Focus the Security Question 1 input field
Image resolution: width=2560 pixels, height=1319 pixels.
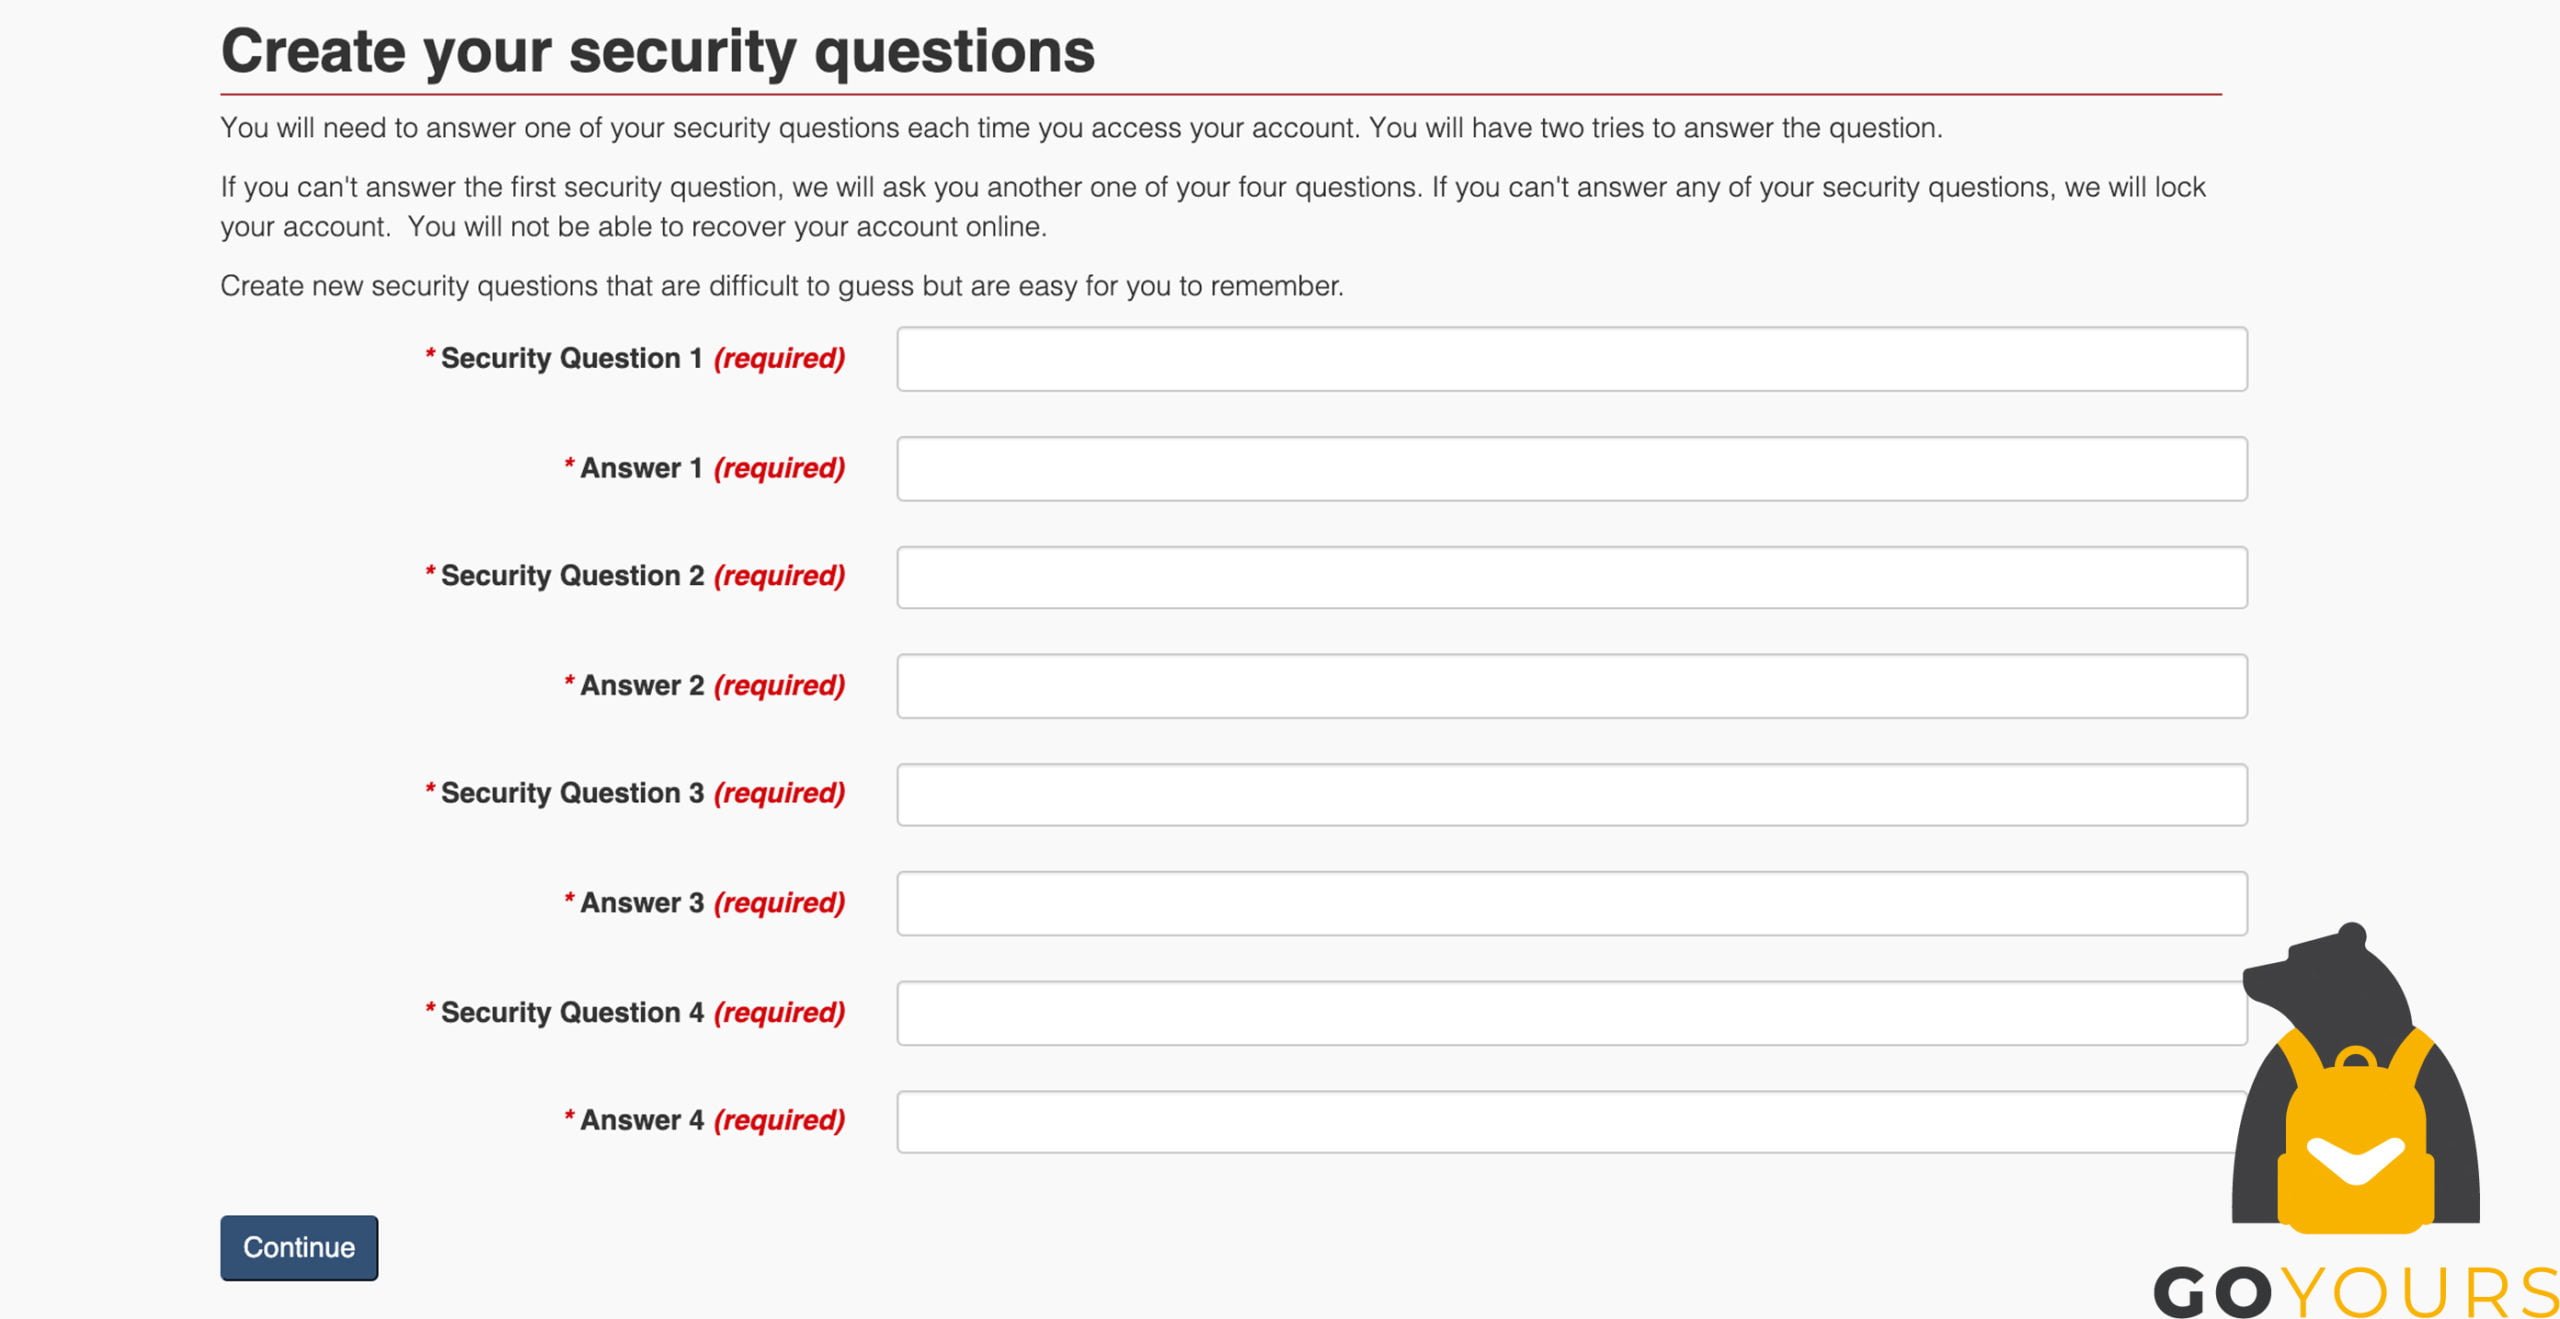1571,359
